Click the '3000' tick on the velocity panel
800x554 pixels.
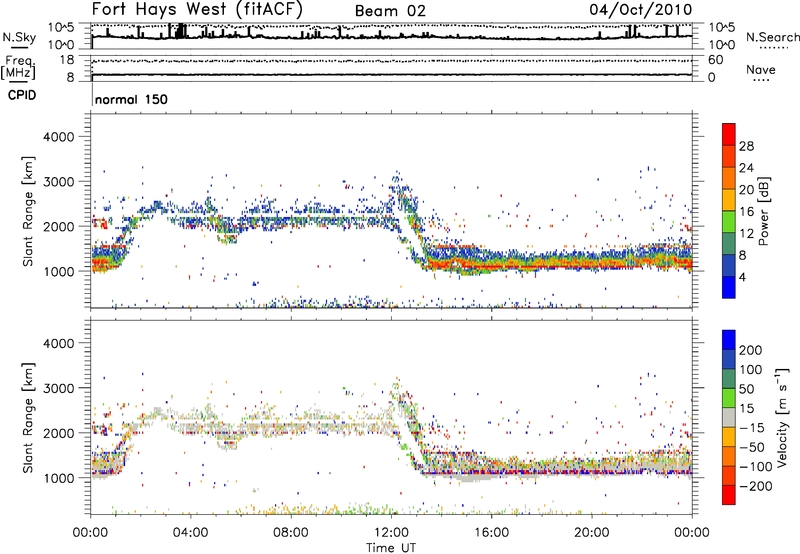pyautogui.click(x=58, y=388)
